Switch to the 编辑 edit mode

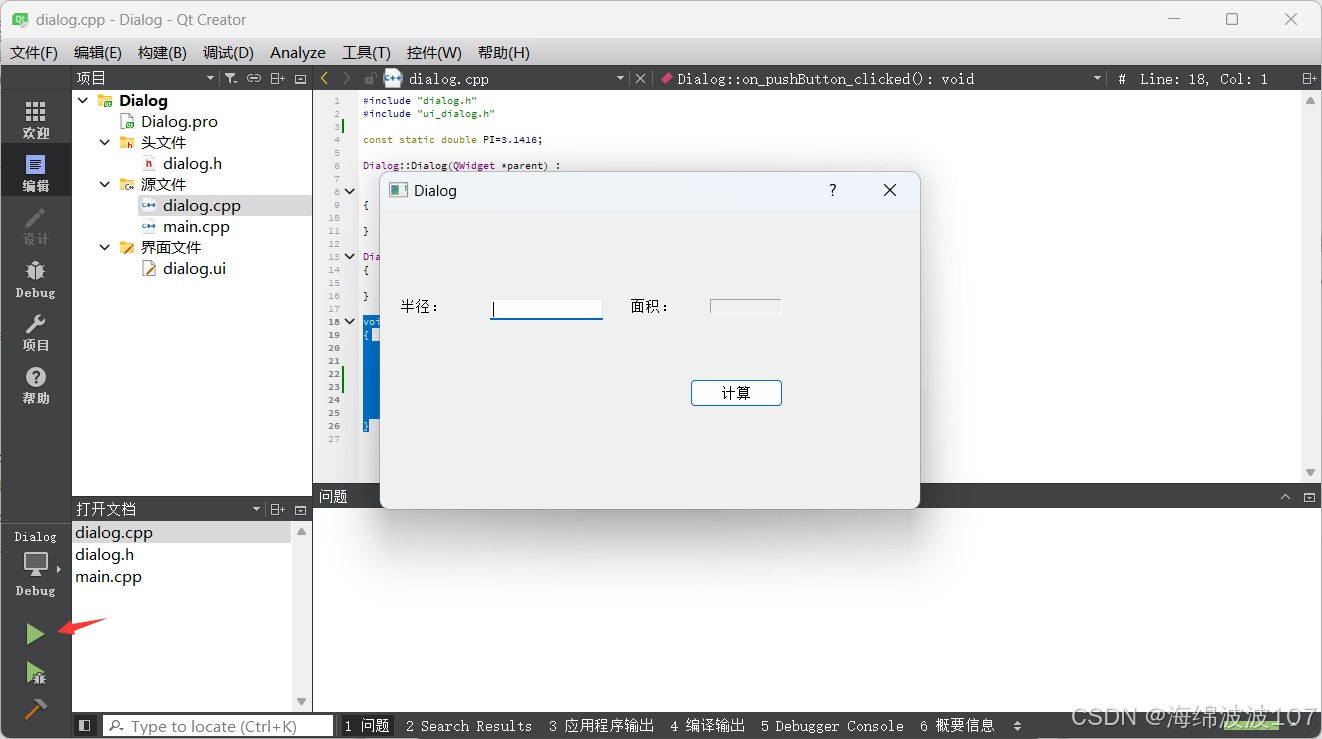[35, 173]
